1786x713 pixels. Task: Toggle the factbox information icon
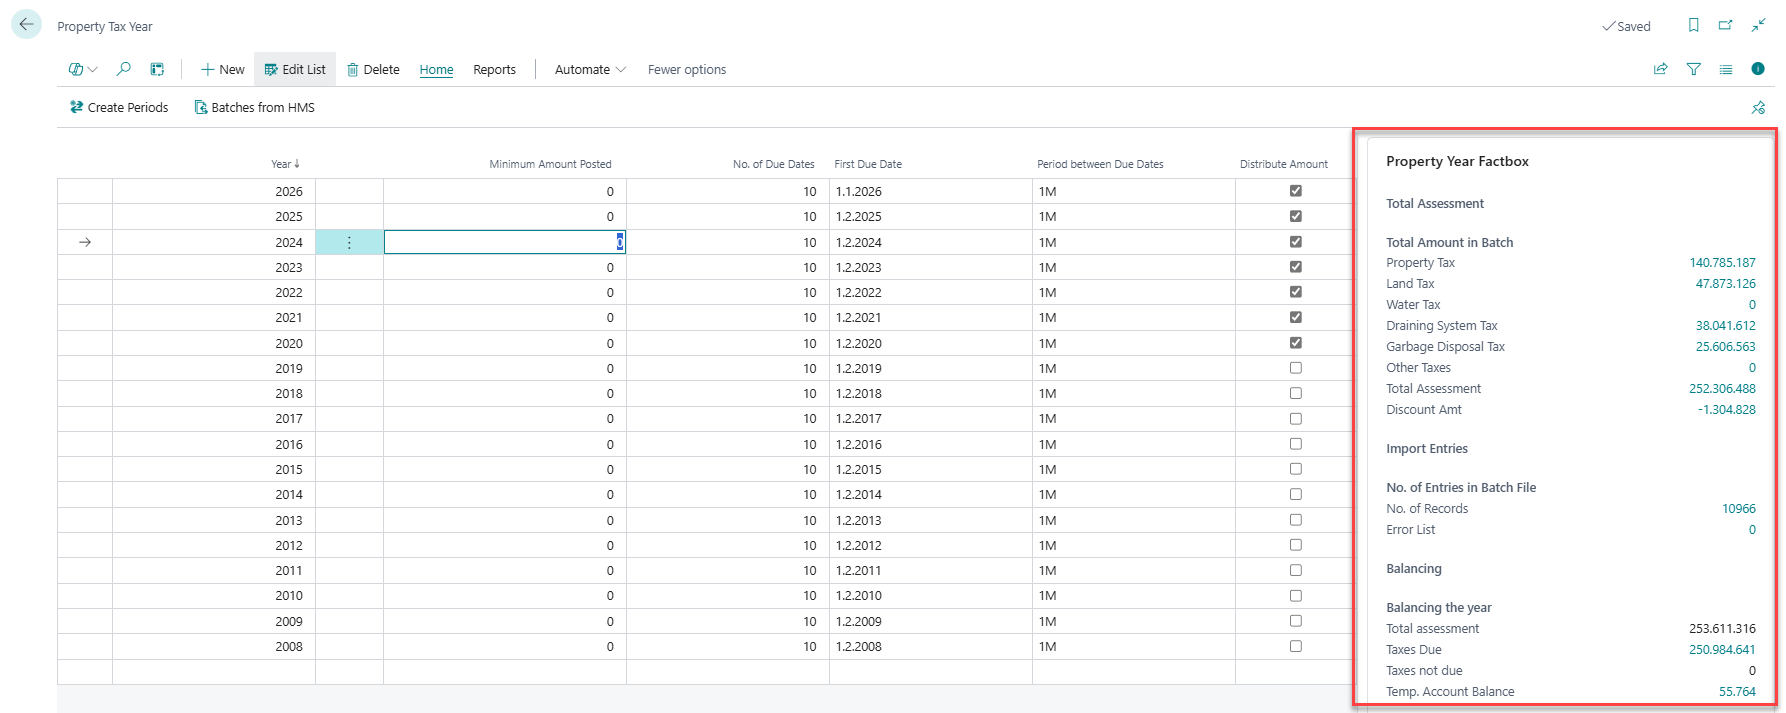(1758, 69)
